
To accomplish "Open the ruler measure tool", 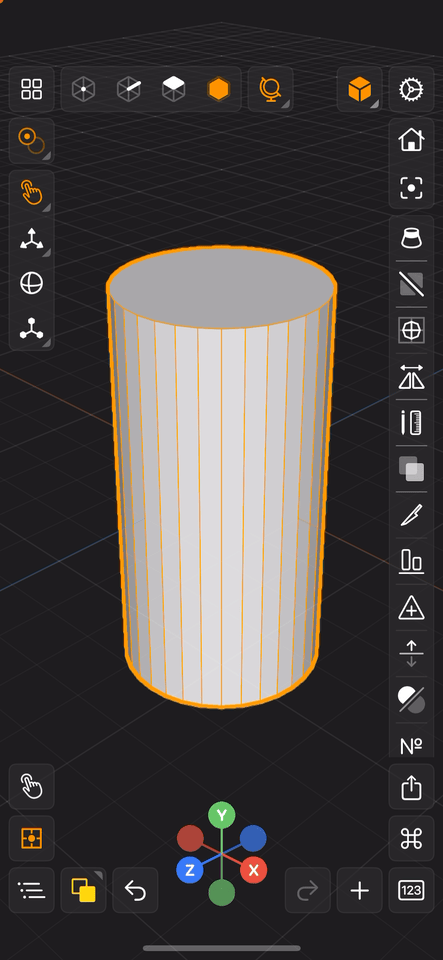I will 411,422.
